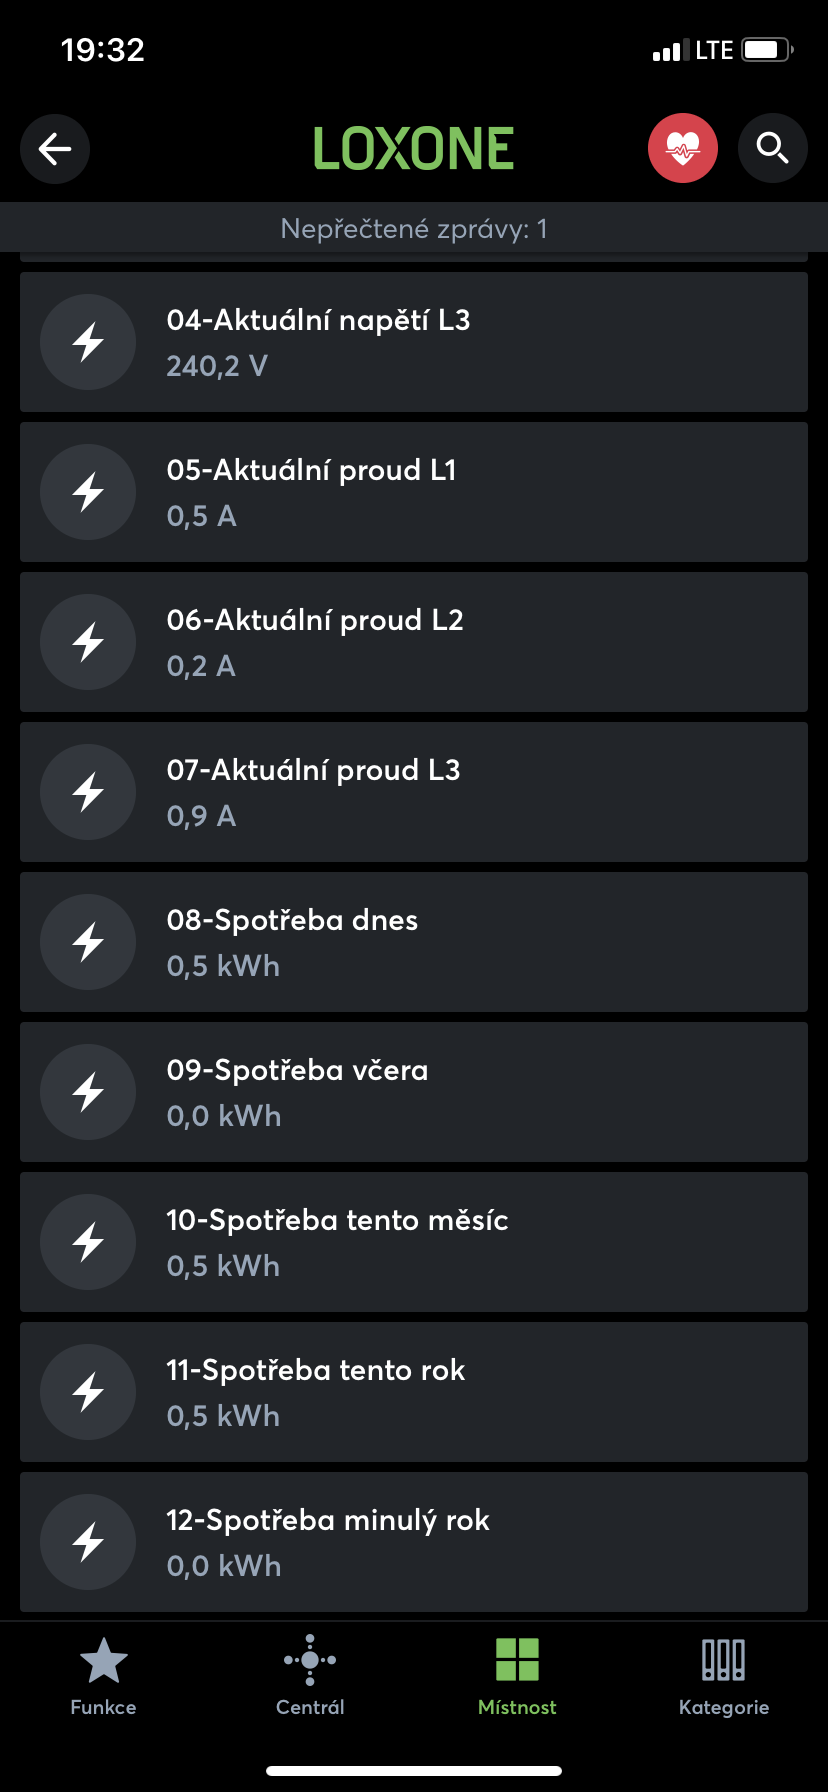
Task: Open the 06-Aktuální proud L2 entry
Action: (x=414, y=642)
